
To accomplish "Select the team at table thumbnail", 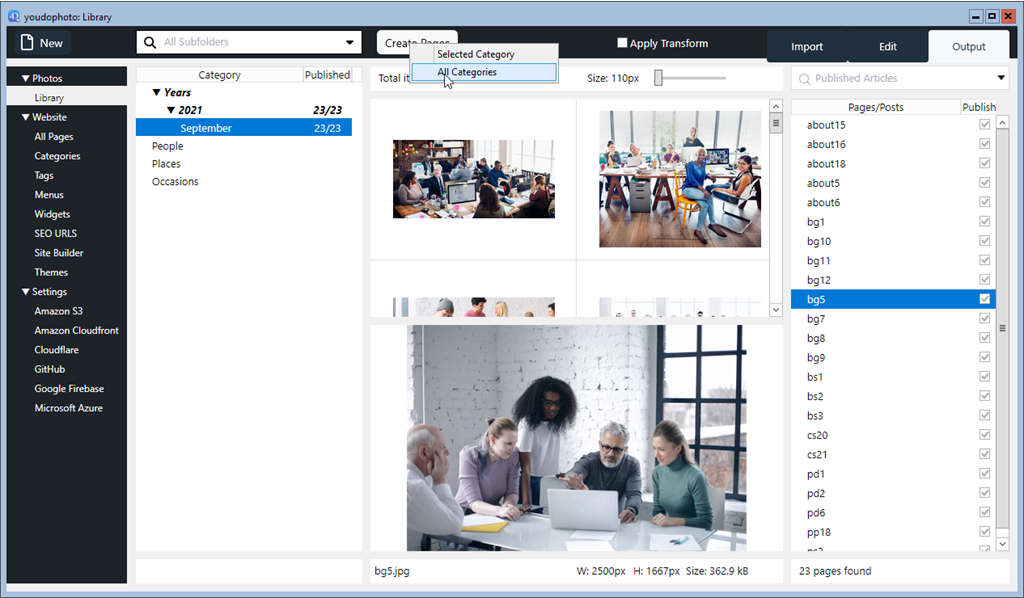I will coord(680,179).
